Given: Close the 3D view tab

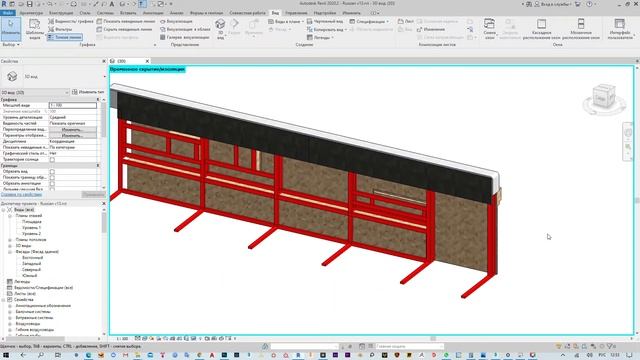Looking at the screenshot, I should (x=147, y=61).
